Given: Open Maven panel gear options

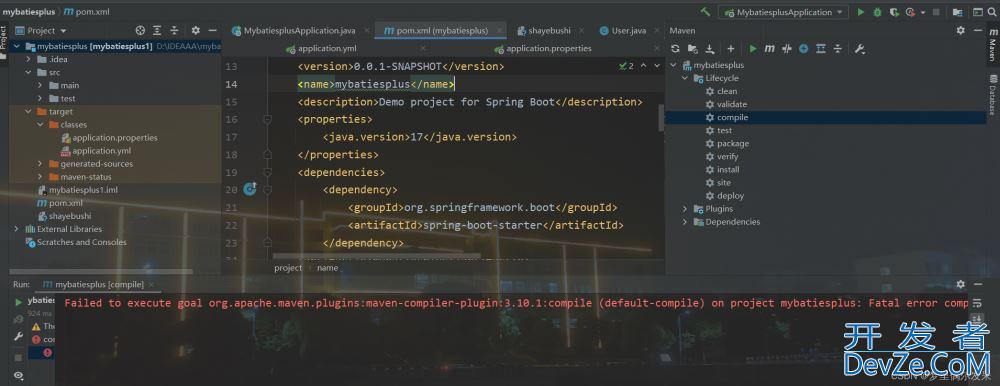Looking at the screenshot, I should tap(961, 30).
